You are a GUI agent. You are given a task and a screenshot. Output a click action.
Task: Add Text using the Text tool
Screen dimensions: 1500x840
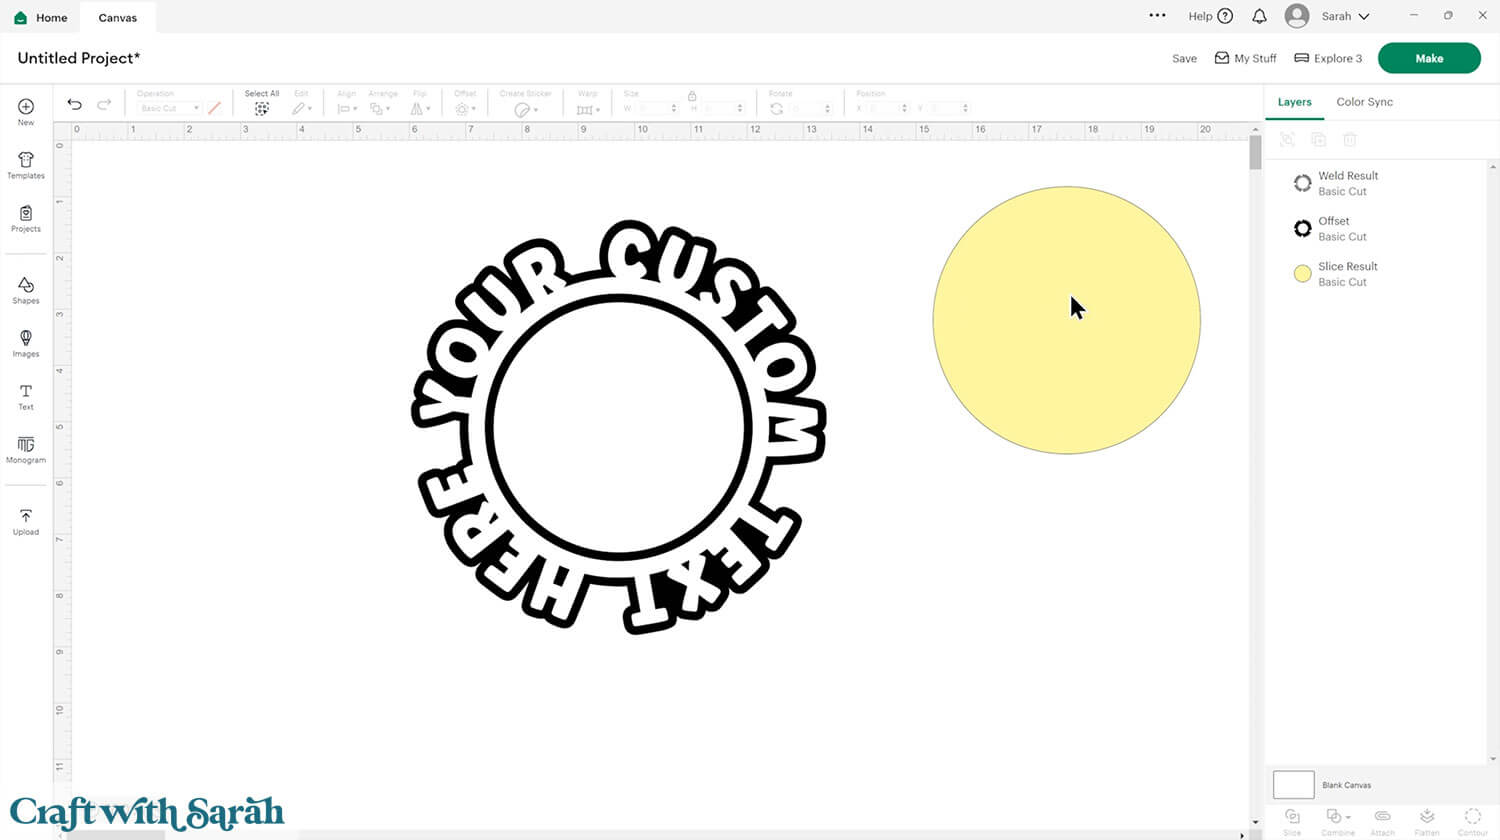[x=26, y=396]
